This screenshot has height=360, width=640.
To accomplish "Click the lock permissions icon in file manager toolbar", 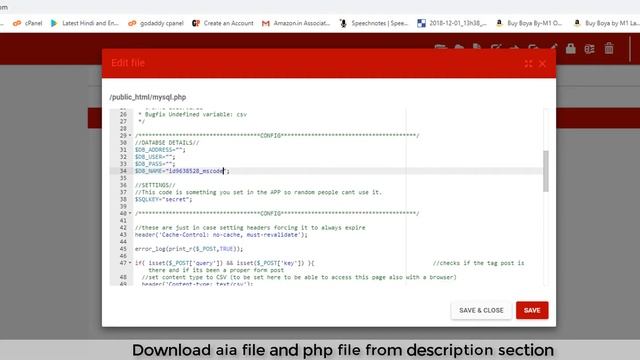I will pyautogui.click(x=571, y=49).
